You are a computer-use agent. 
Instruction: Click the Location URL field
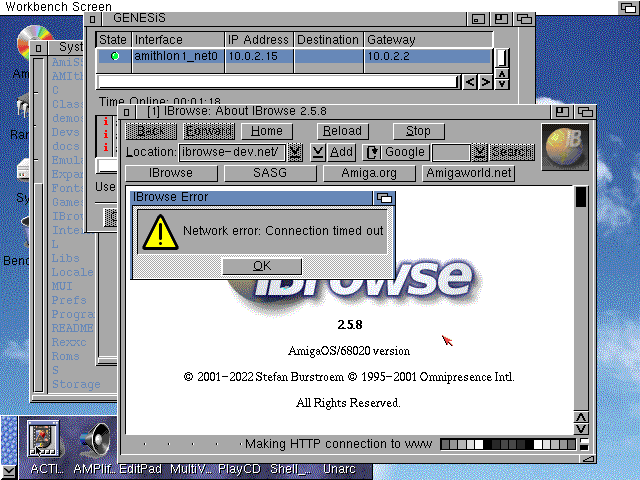(x=232, y=152)
